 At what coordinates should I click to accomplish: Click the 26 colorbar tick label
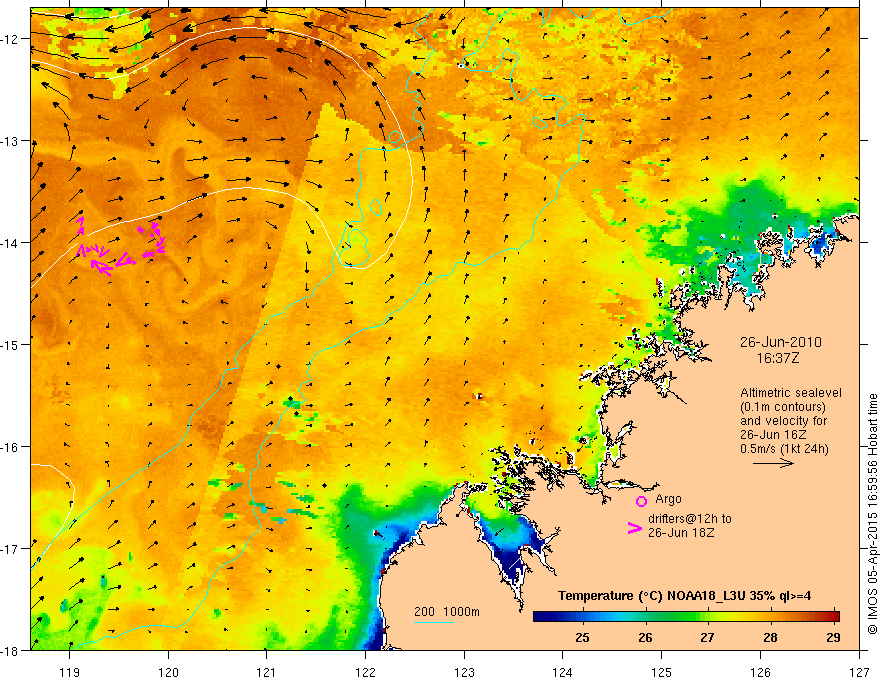645,637
